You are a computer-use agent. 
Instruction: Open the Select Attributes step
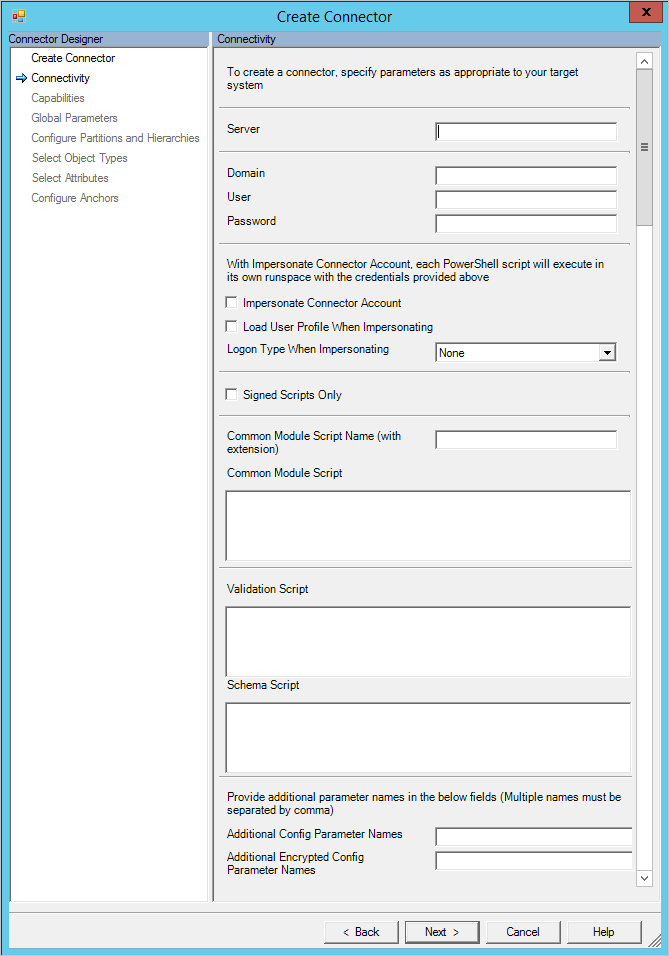click(x=70, y=178)
